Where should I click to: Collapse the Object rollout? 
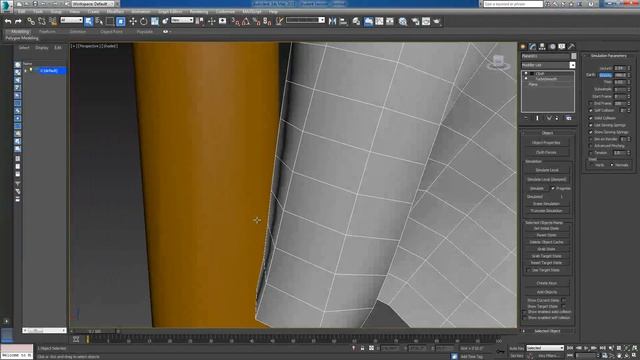pyautogui.click(x=547, y=133)
